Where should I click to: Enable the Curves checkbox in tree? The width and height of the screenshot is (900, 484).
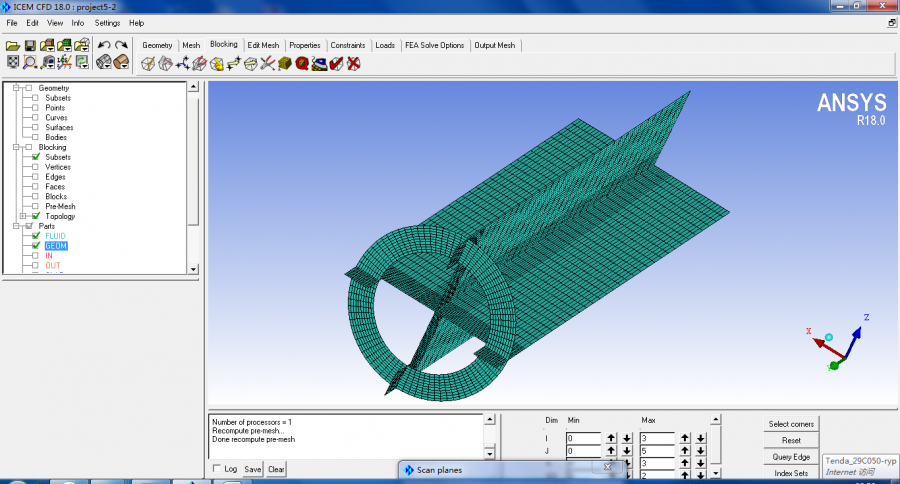tap(36, 117)
